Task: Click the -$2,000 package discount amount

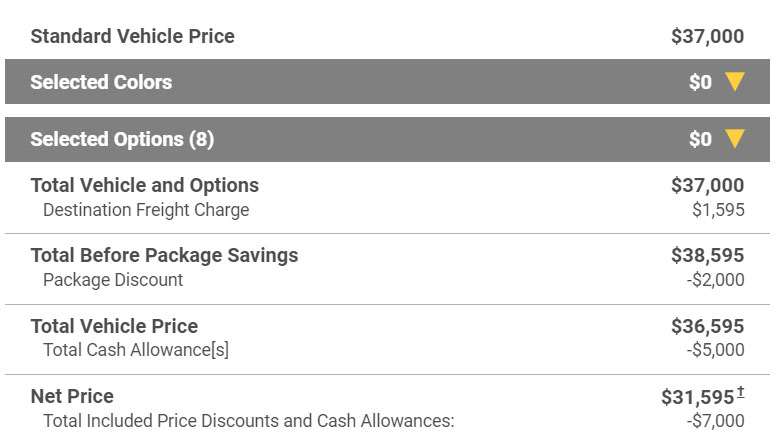Action: (716, 280)
